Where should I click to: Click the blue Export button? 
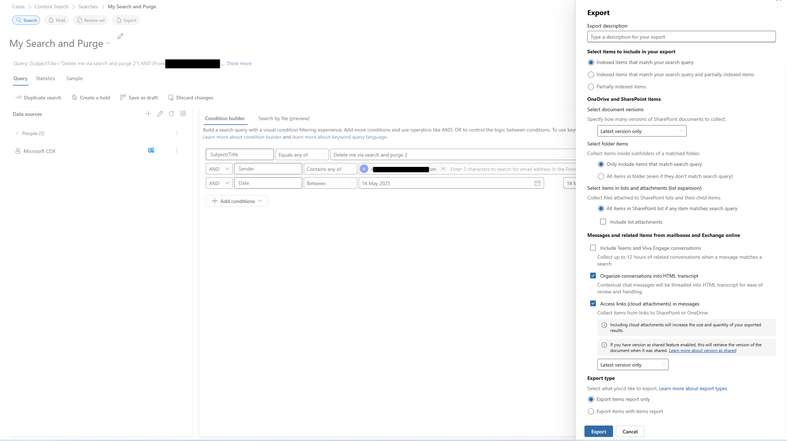598,431
